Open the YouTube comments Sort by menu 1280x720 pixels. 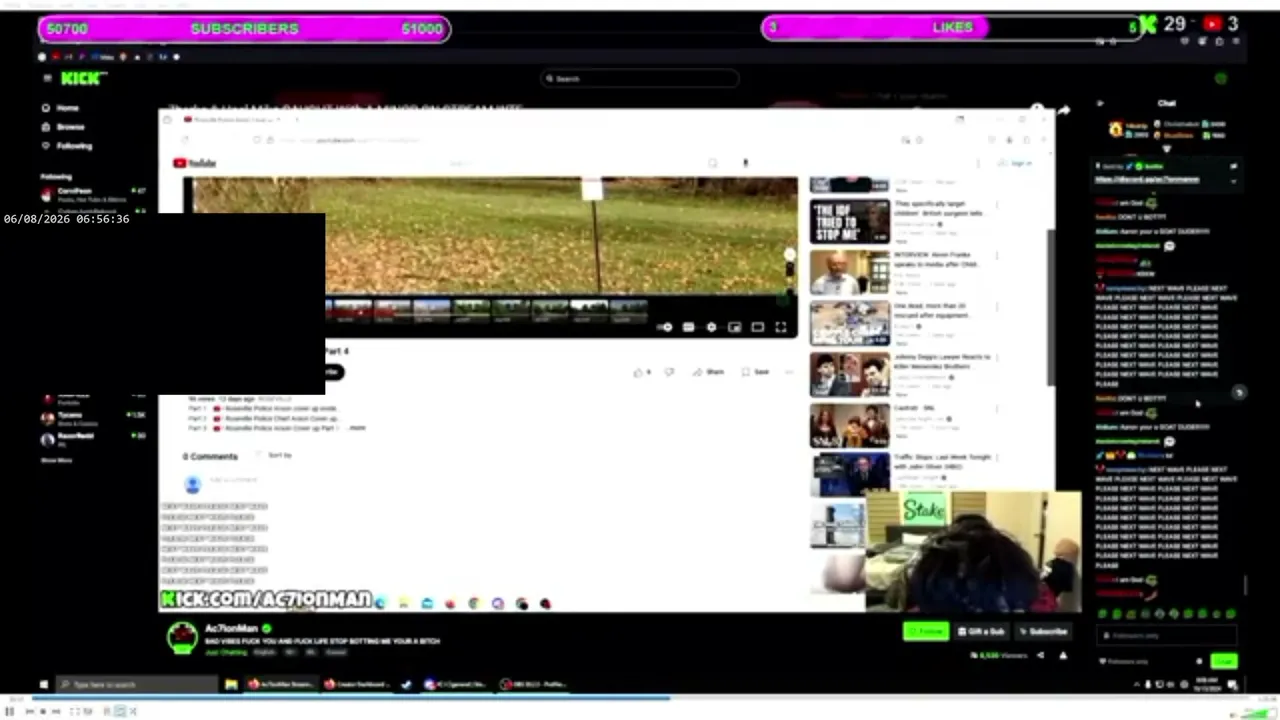276,456
